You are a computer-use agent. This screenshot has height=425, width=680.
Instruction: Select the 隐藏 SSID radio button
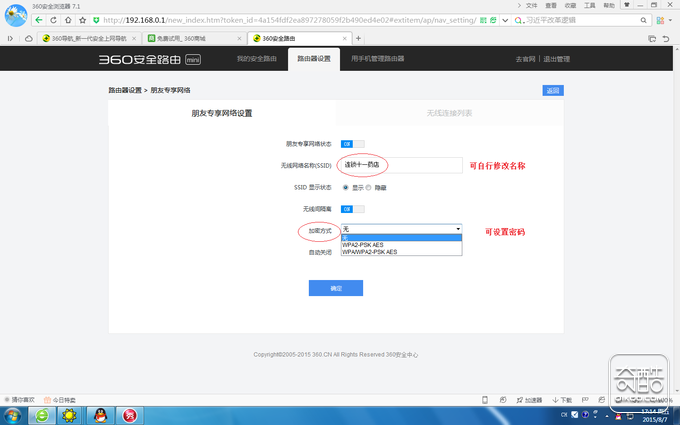[368, 187]
